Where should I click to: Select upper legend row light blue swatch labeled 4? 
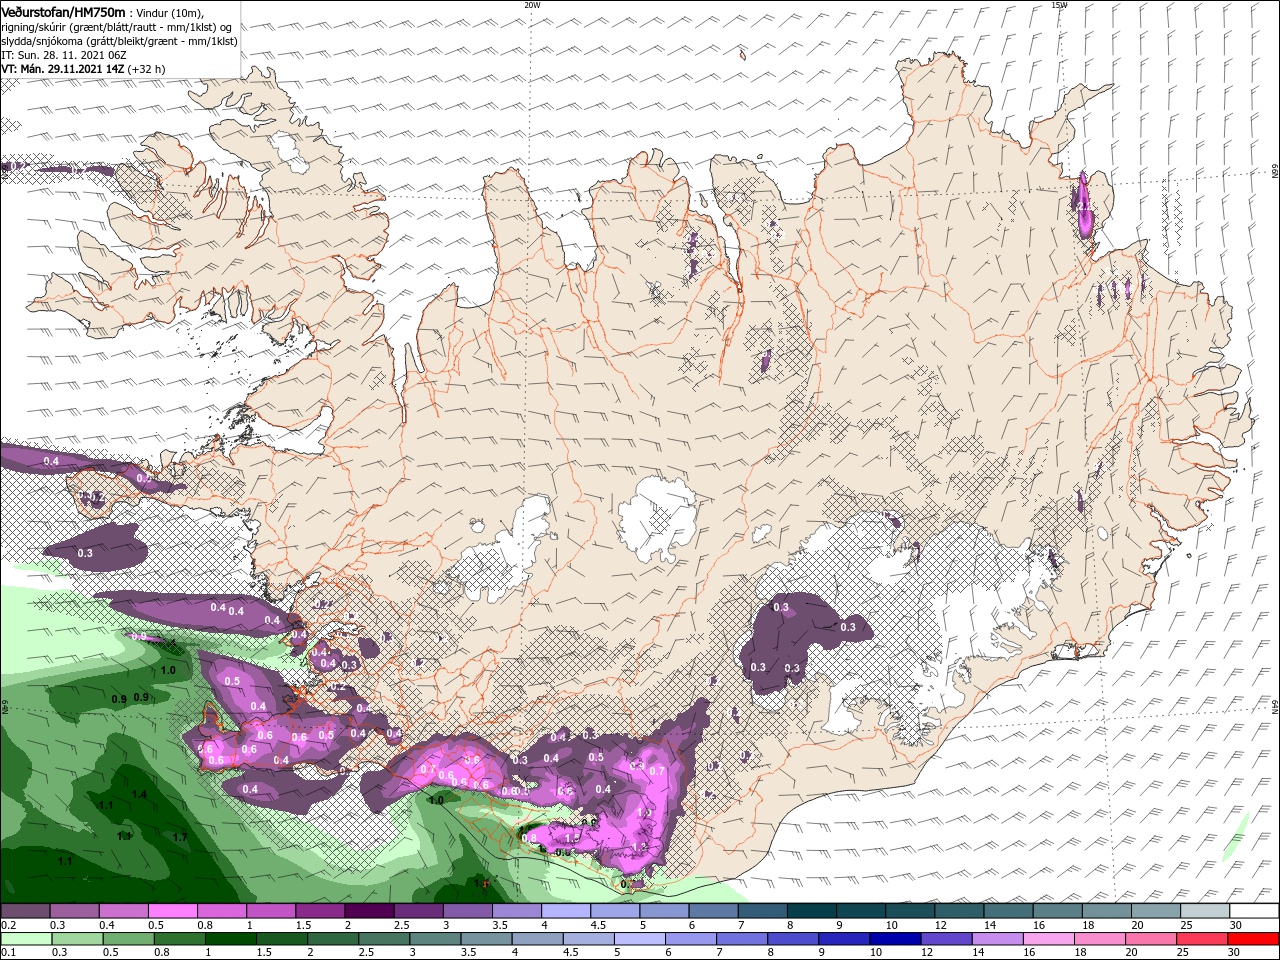(x=566, y=911)
